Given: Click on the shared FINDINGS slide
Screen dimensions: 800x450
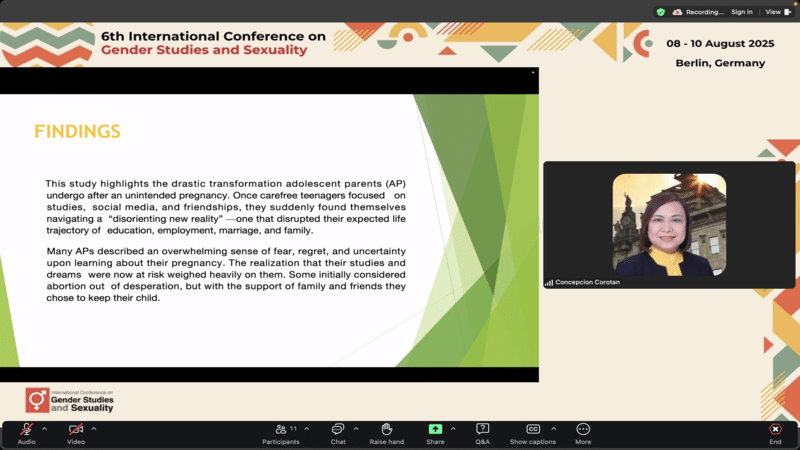Looking at the screenshot, I should pos(269,231).
